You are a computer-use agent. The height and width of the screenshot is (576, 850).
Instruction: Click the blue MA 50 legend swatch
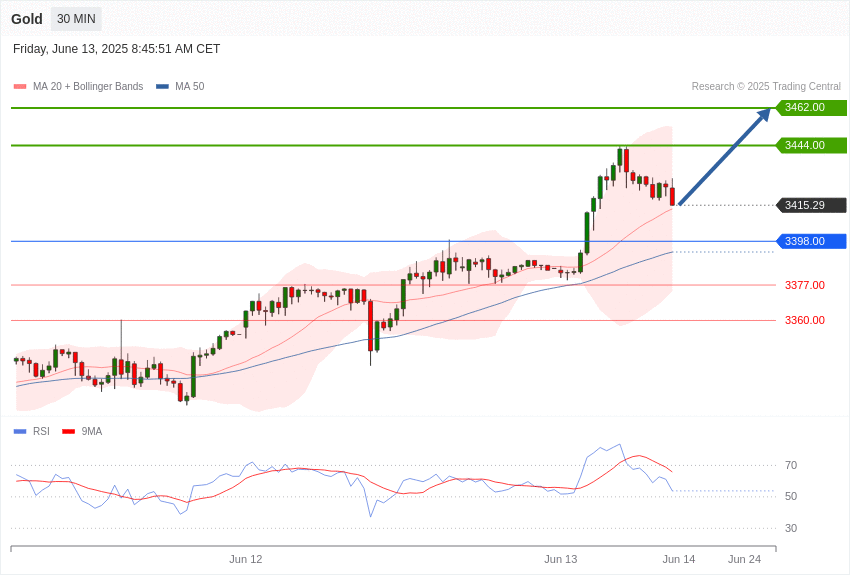[x=162, y=86]
